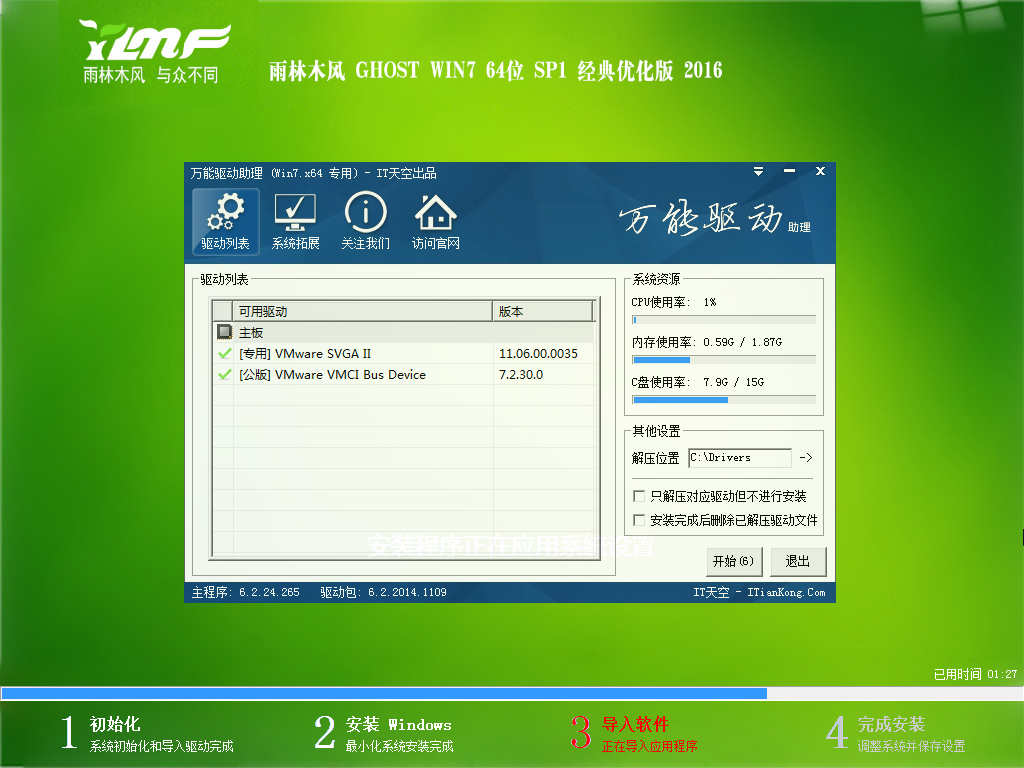This screenshot has width=1024, height=768.
Task: Click the IT天空 - ITianKong.Com link
Action: pyautogui.click(x=759, y=592)
